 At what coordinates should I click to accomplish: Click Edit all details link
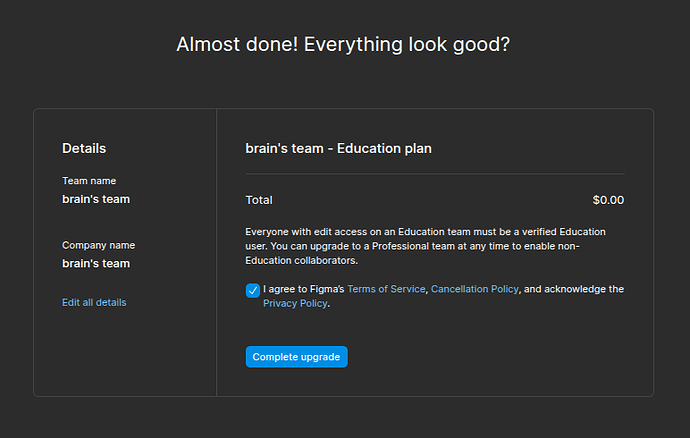(94, 302)
